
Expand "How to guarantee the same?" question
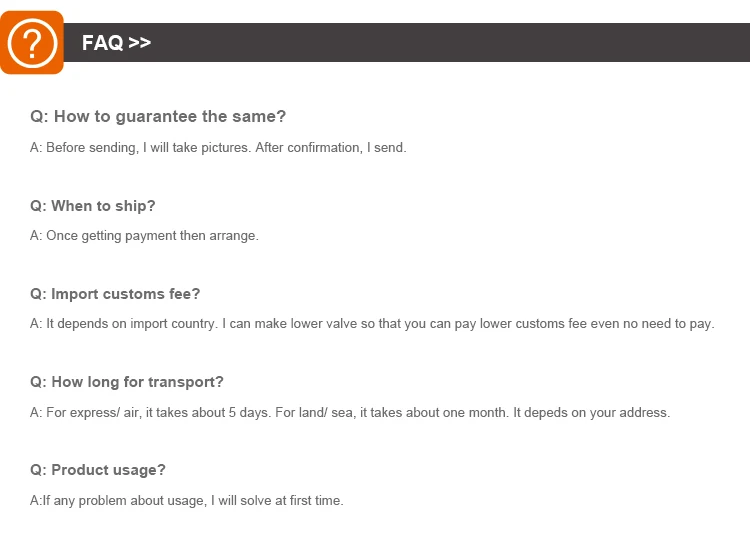pos(158,117)
